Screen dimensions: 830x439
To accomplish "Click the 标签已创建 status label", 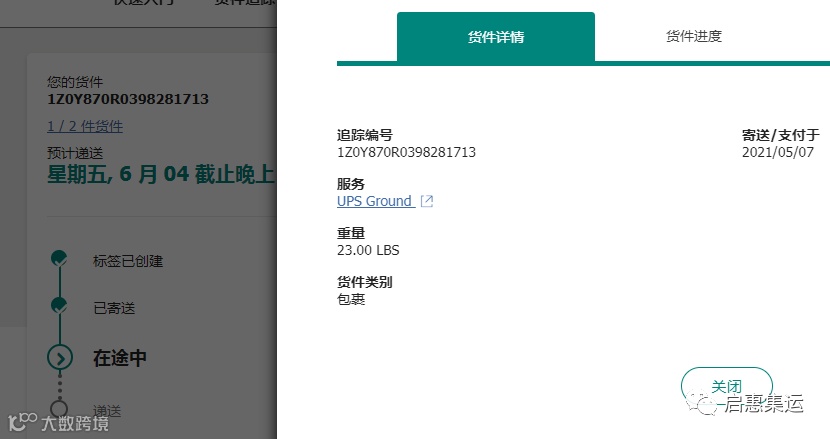I will pyautogui.click(x=128, y=261).
